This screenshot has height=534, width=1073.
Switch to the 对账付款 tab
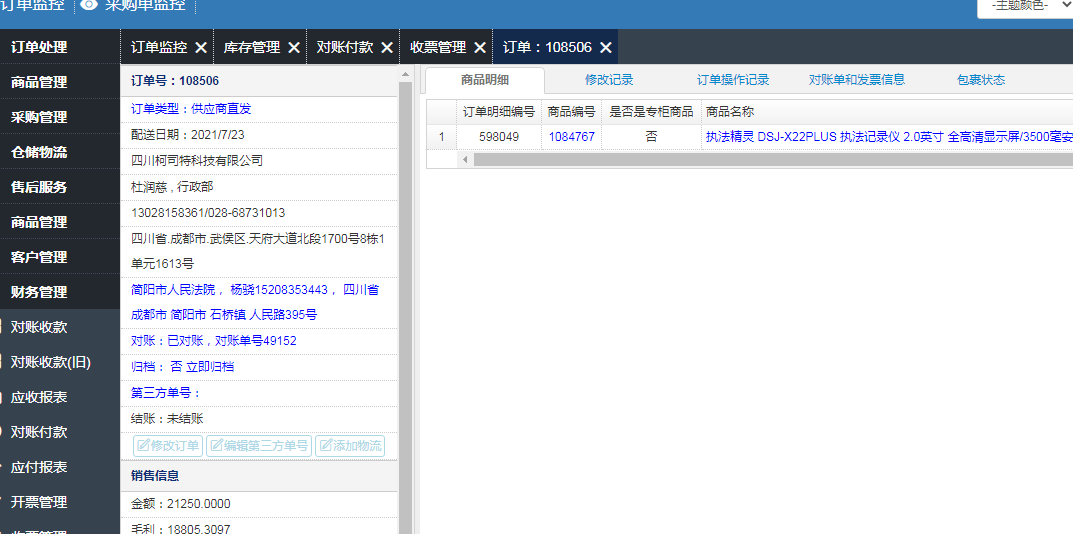(345, 47)
